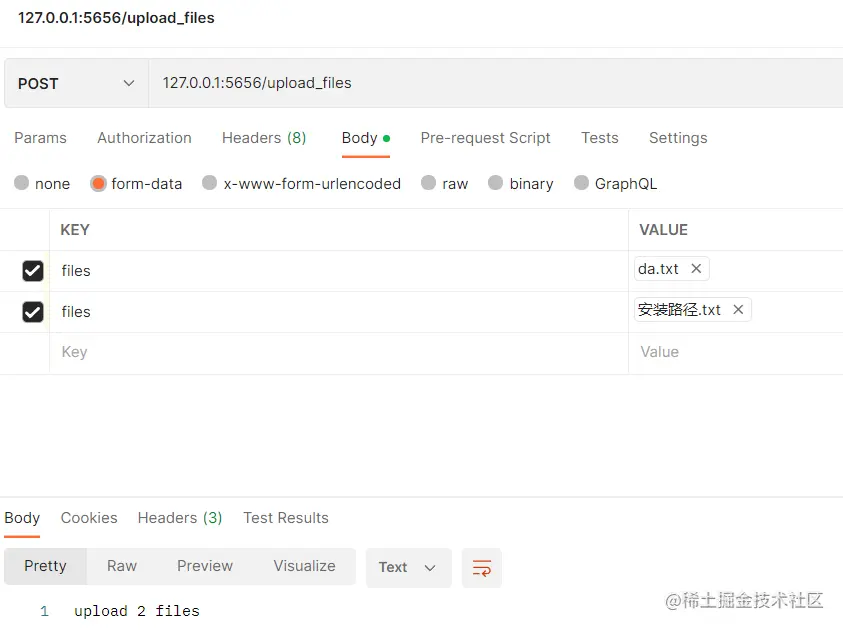The height and width of the screenshot is (630, 843).
Task: Open the Pre-request Script tab
Action: [x=485, y=138]
